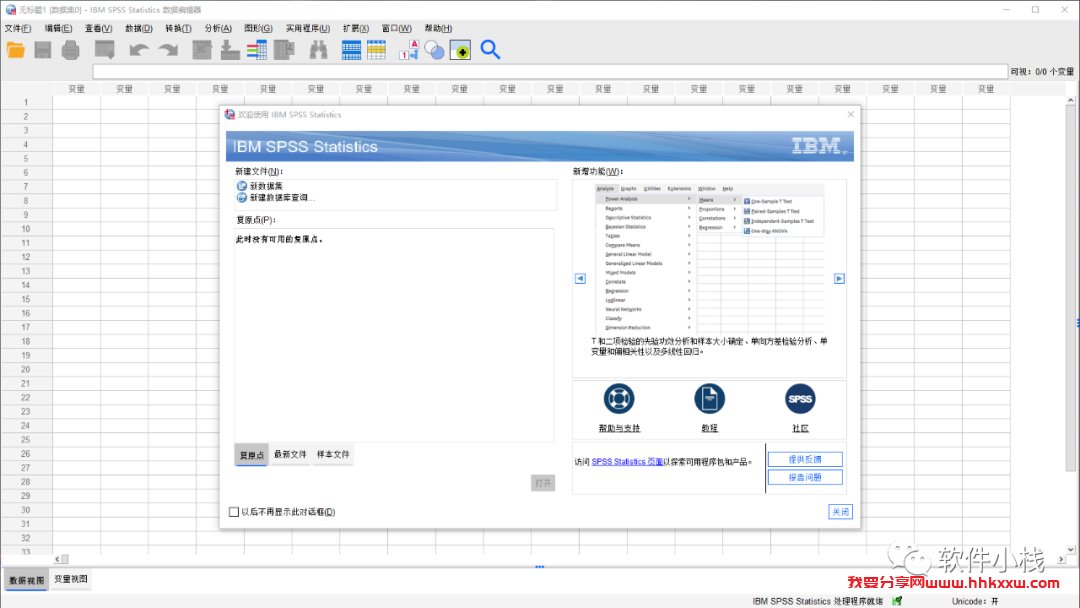Image resolution: width=1080 pixels, height=608 pixels.
Task: Click the blue magnifier Search icon
Action: pos(490,50)
